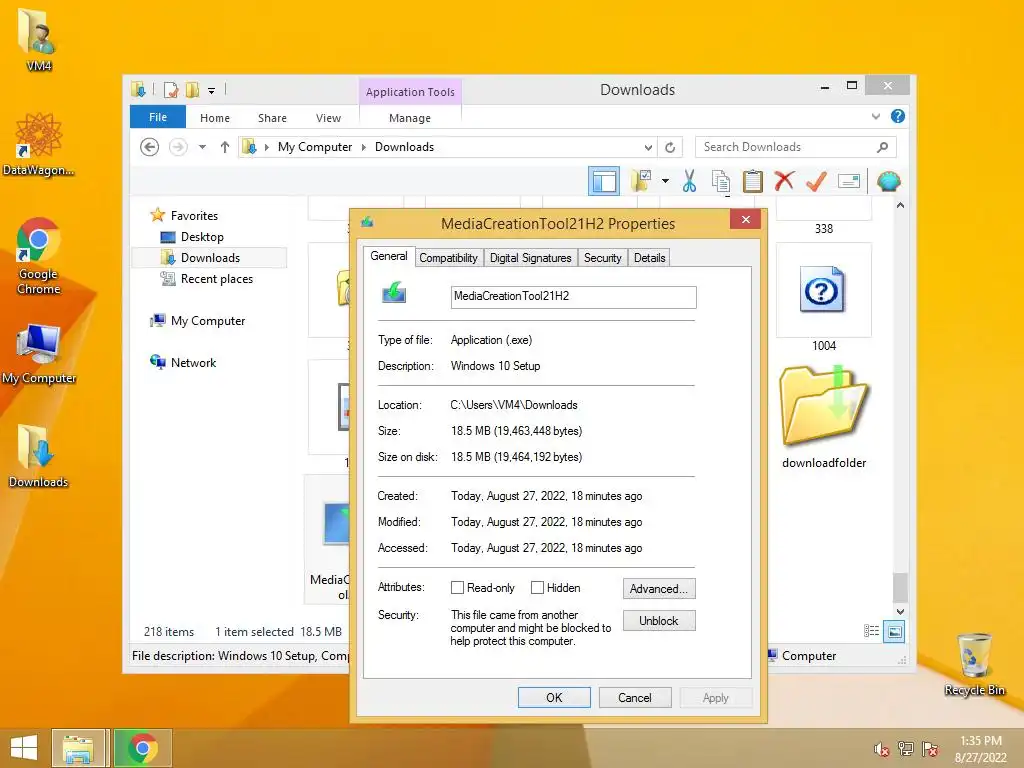Open the Manage ribbon tab
Screen dimensions: 1024x768
(409, 118)
